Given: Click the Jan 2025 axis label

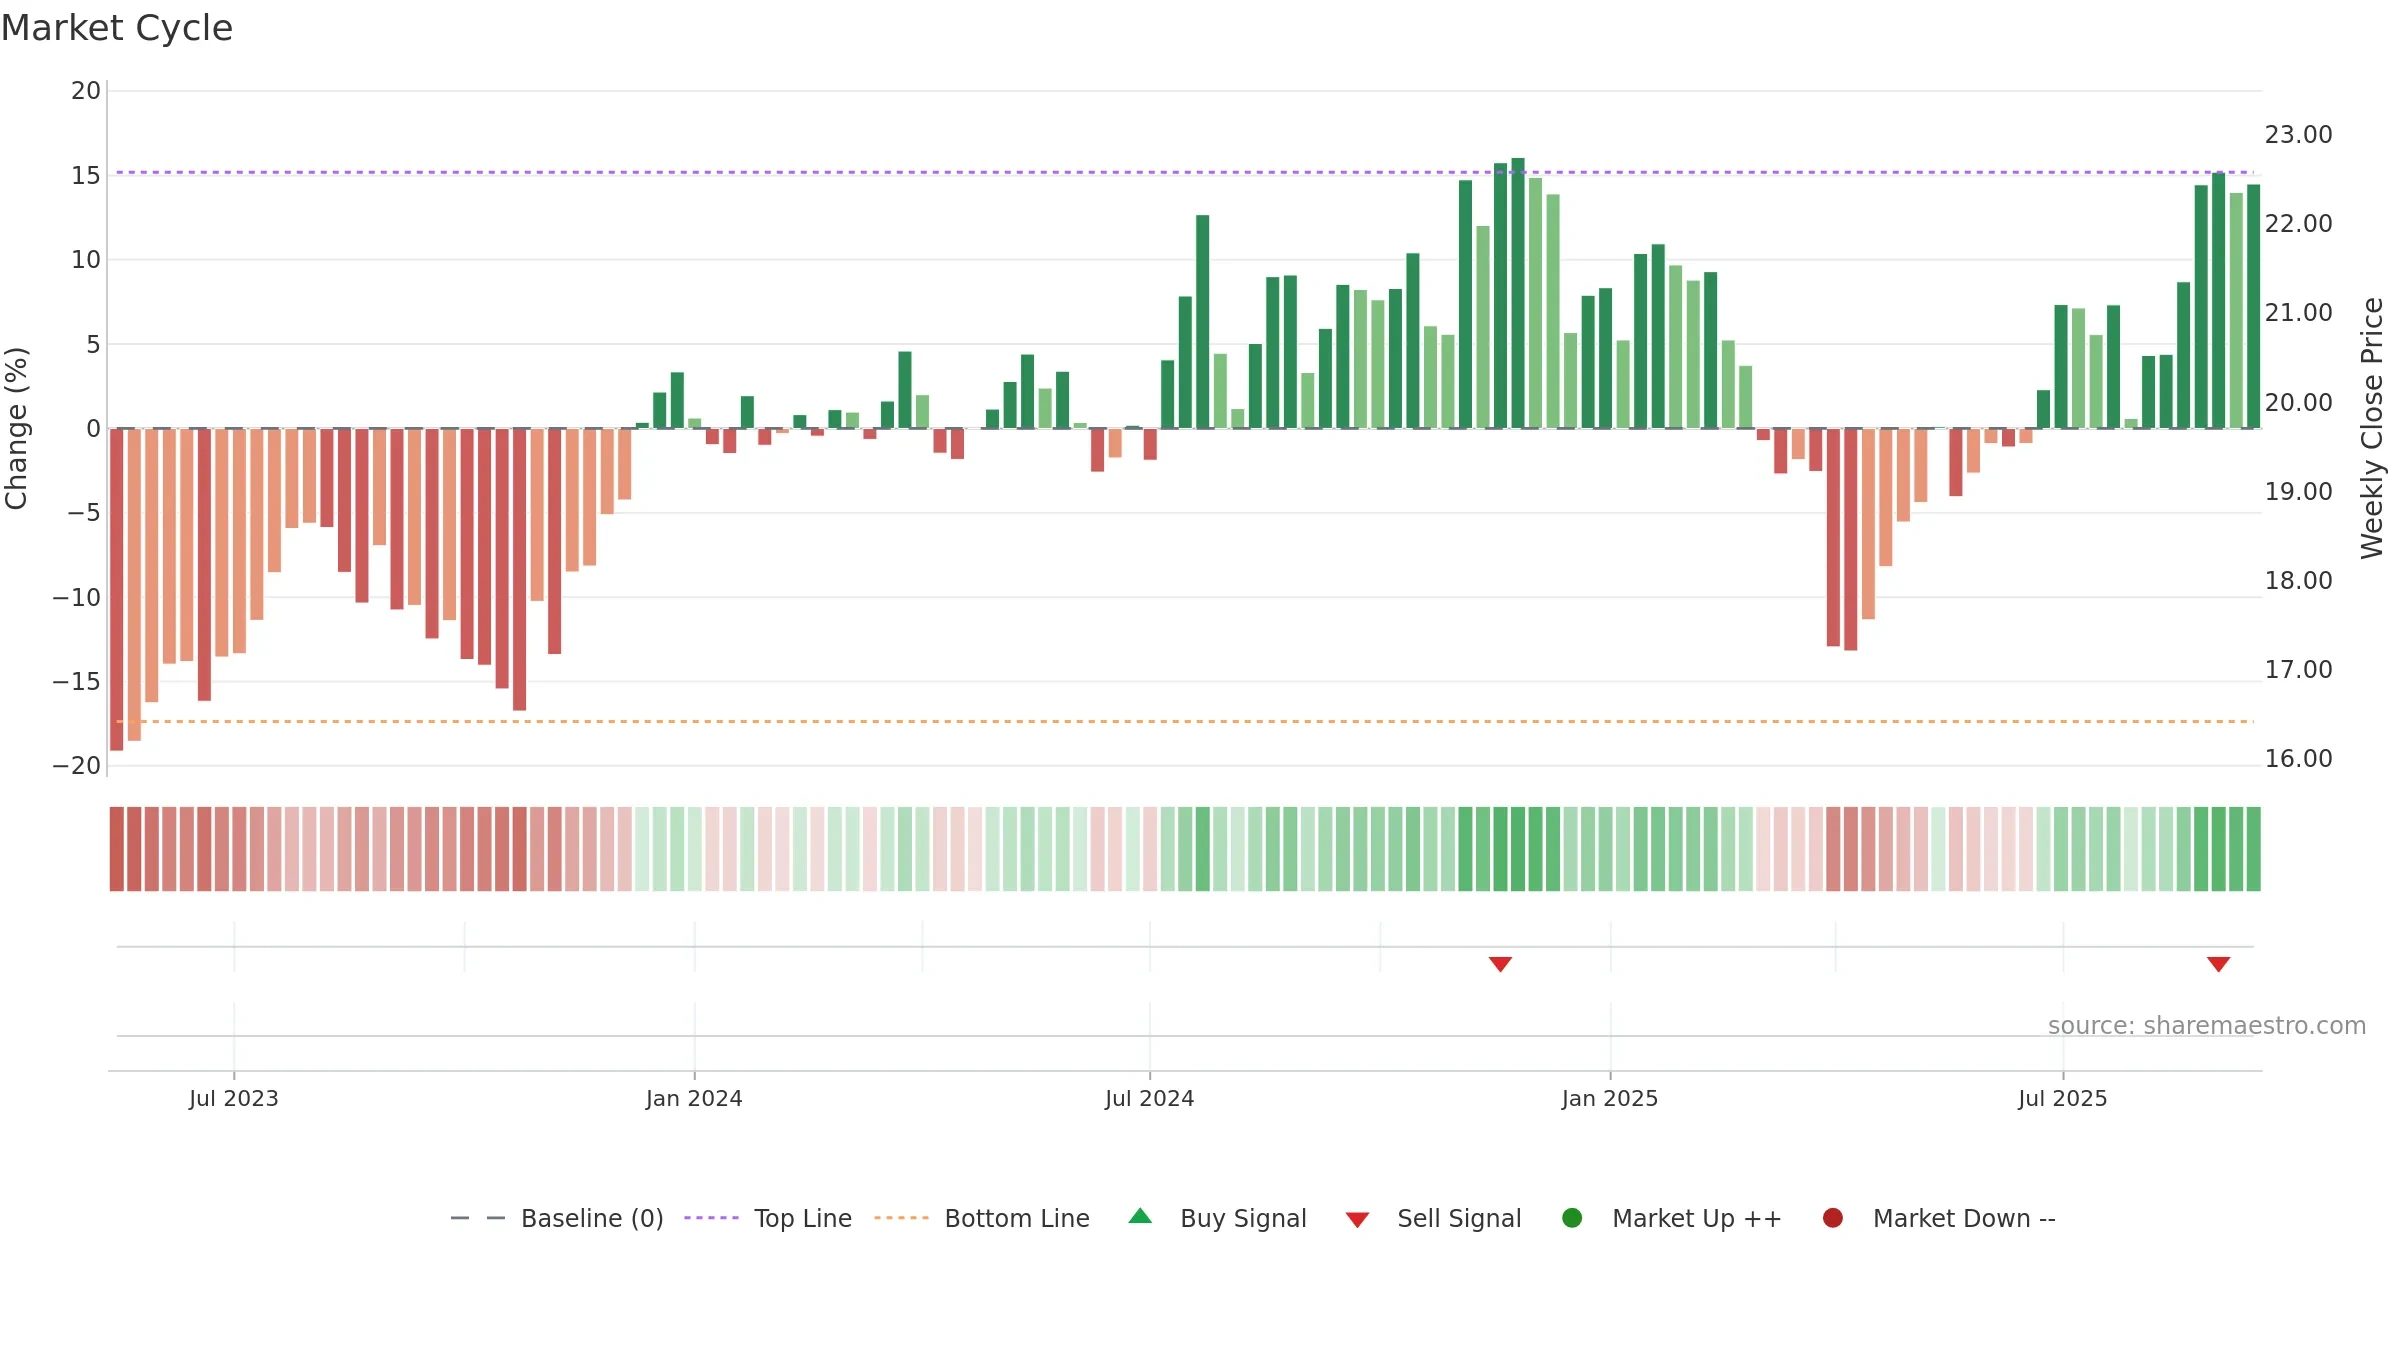Looking at the screenshot, I should tap(1610, 1098).
